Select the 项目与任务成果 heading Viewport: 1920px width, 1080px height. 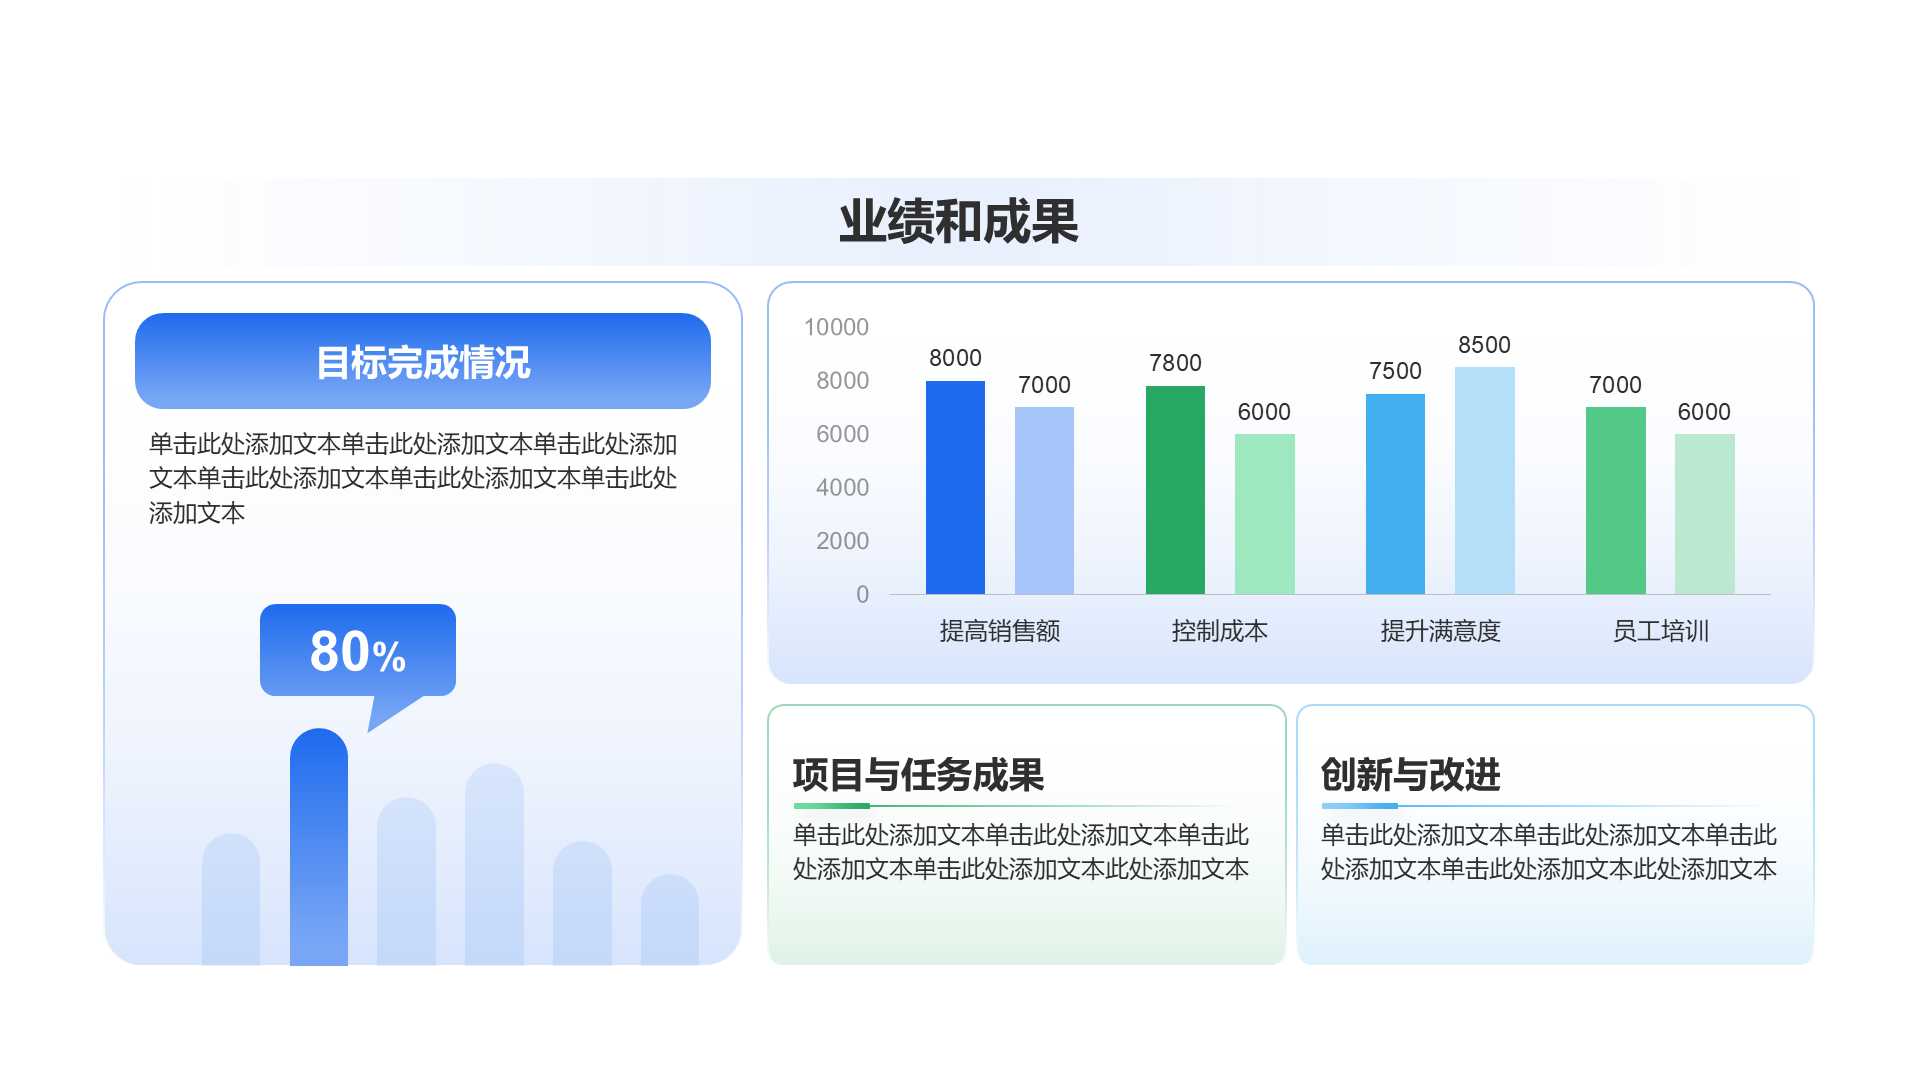coord(917,775)
